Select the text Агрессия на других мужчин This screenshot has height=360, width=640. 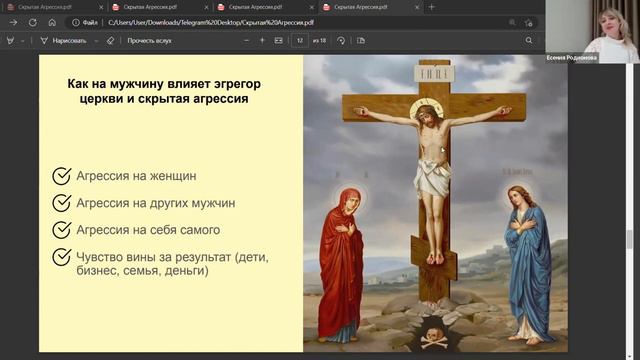[x=156, y=203]
